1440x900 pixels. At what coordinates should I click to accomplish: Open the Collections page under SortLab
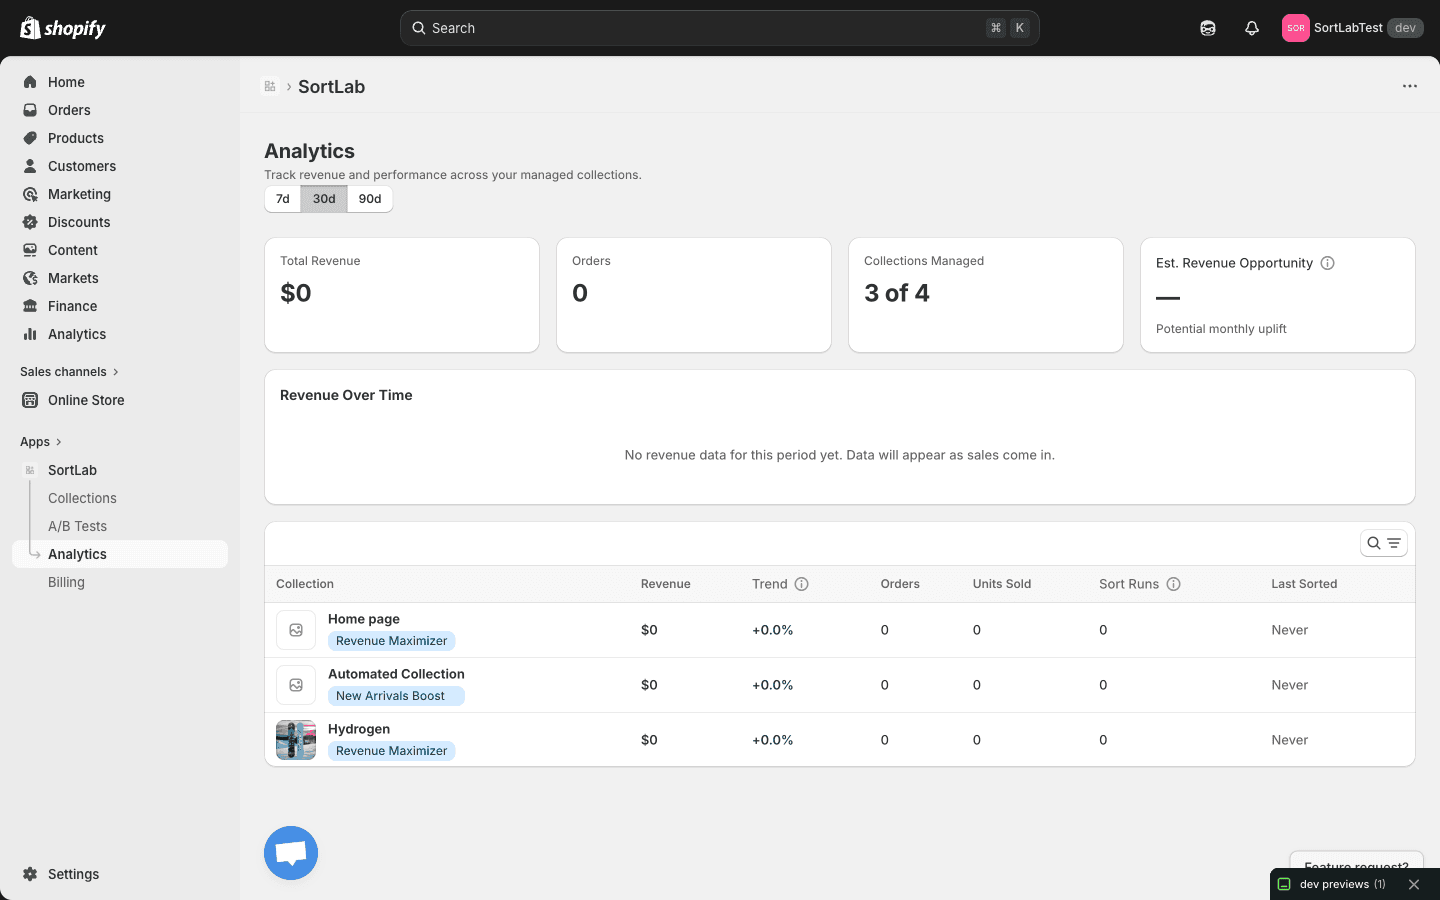point(82,498)
